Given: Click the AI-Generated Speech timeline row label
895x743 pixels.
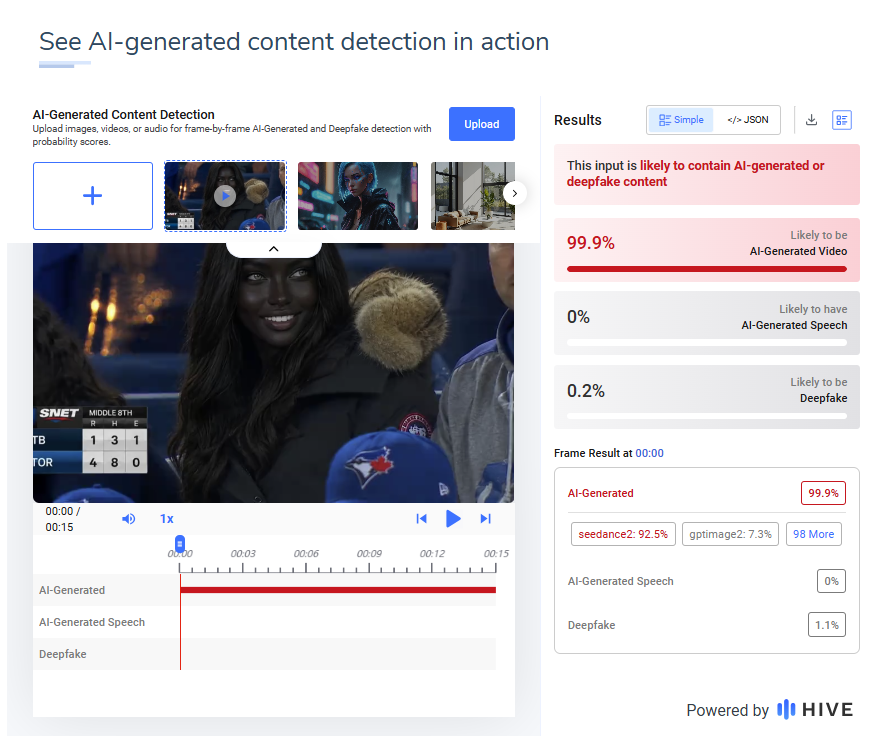Looking at the screenshot, I should pos(92,622).
